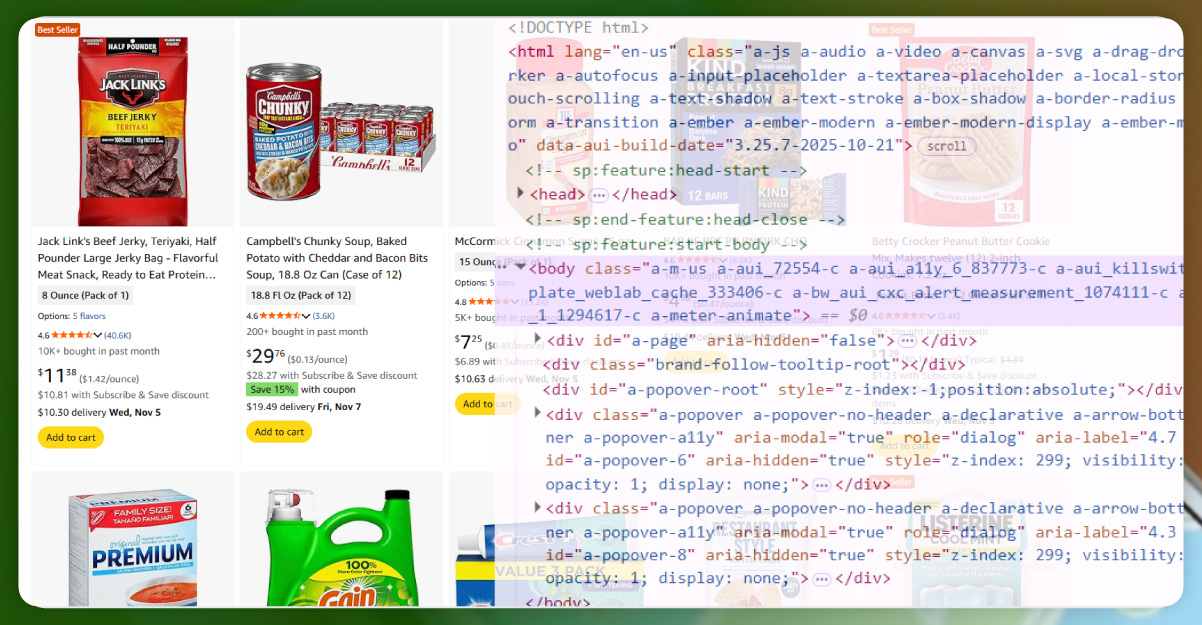Expand the head element node
The image size is (1202, 625).
[x=520, y=194]
